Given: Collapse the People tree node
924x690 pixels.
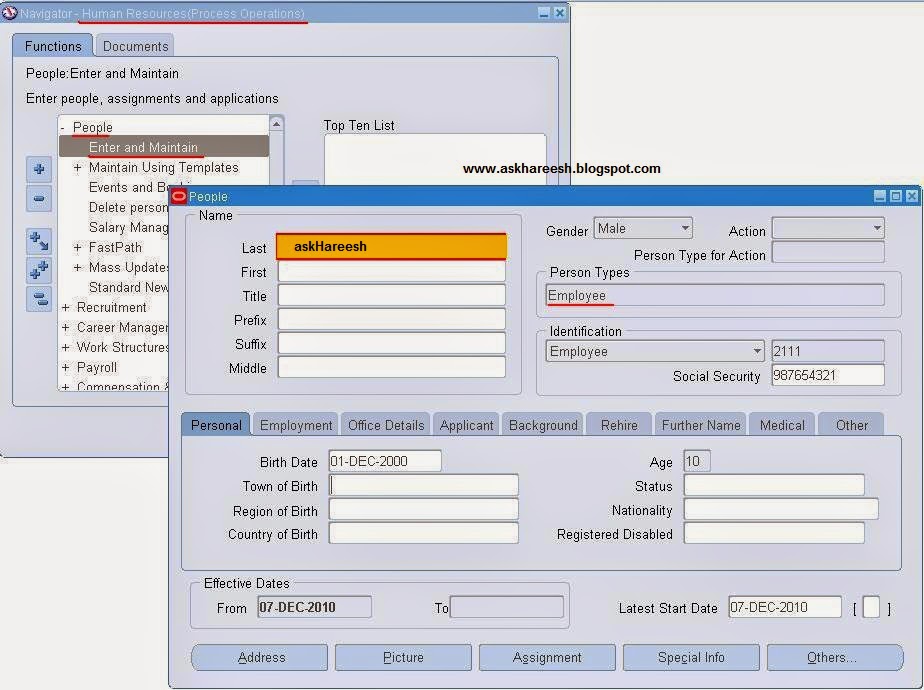Looking at the screenshot, I should coord(63,127).
